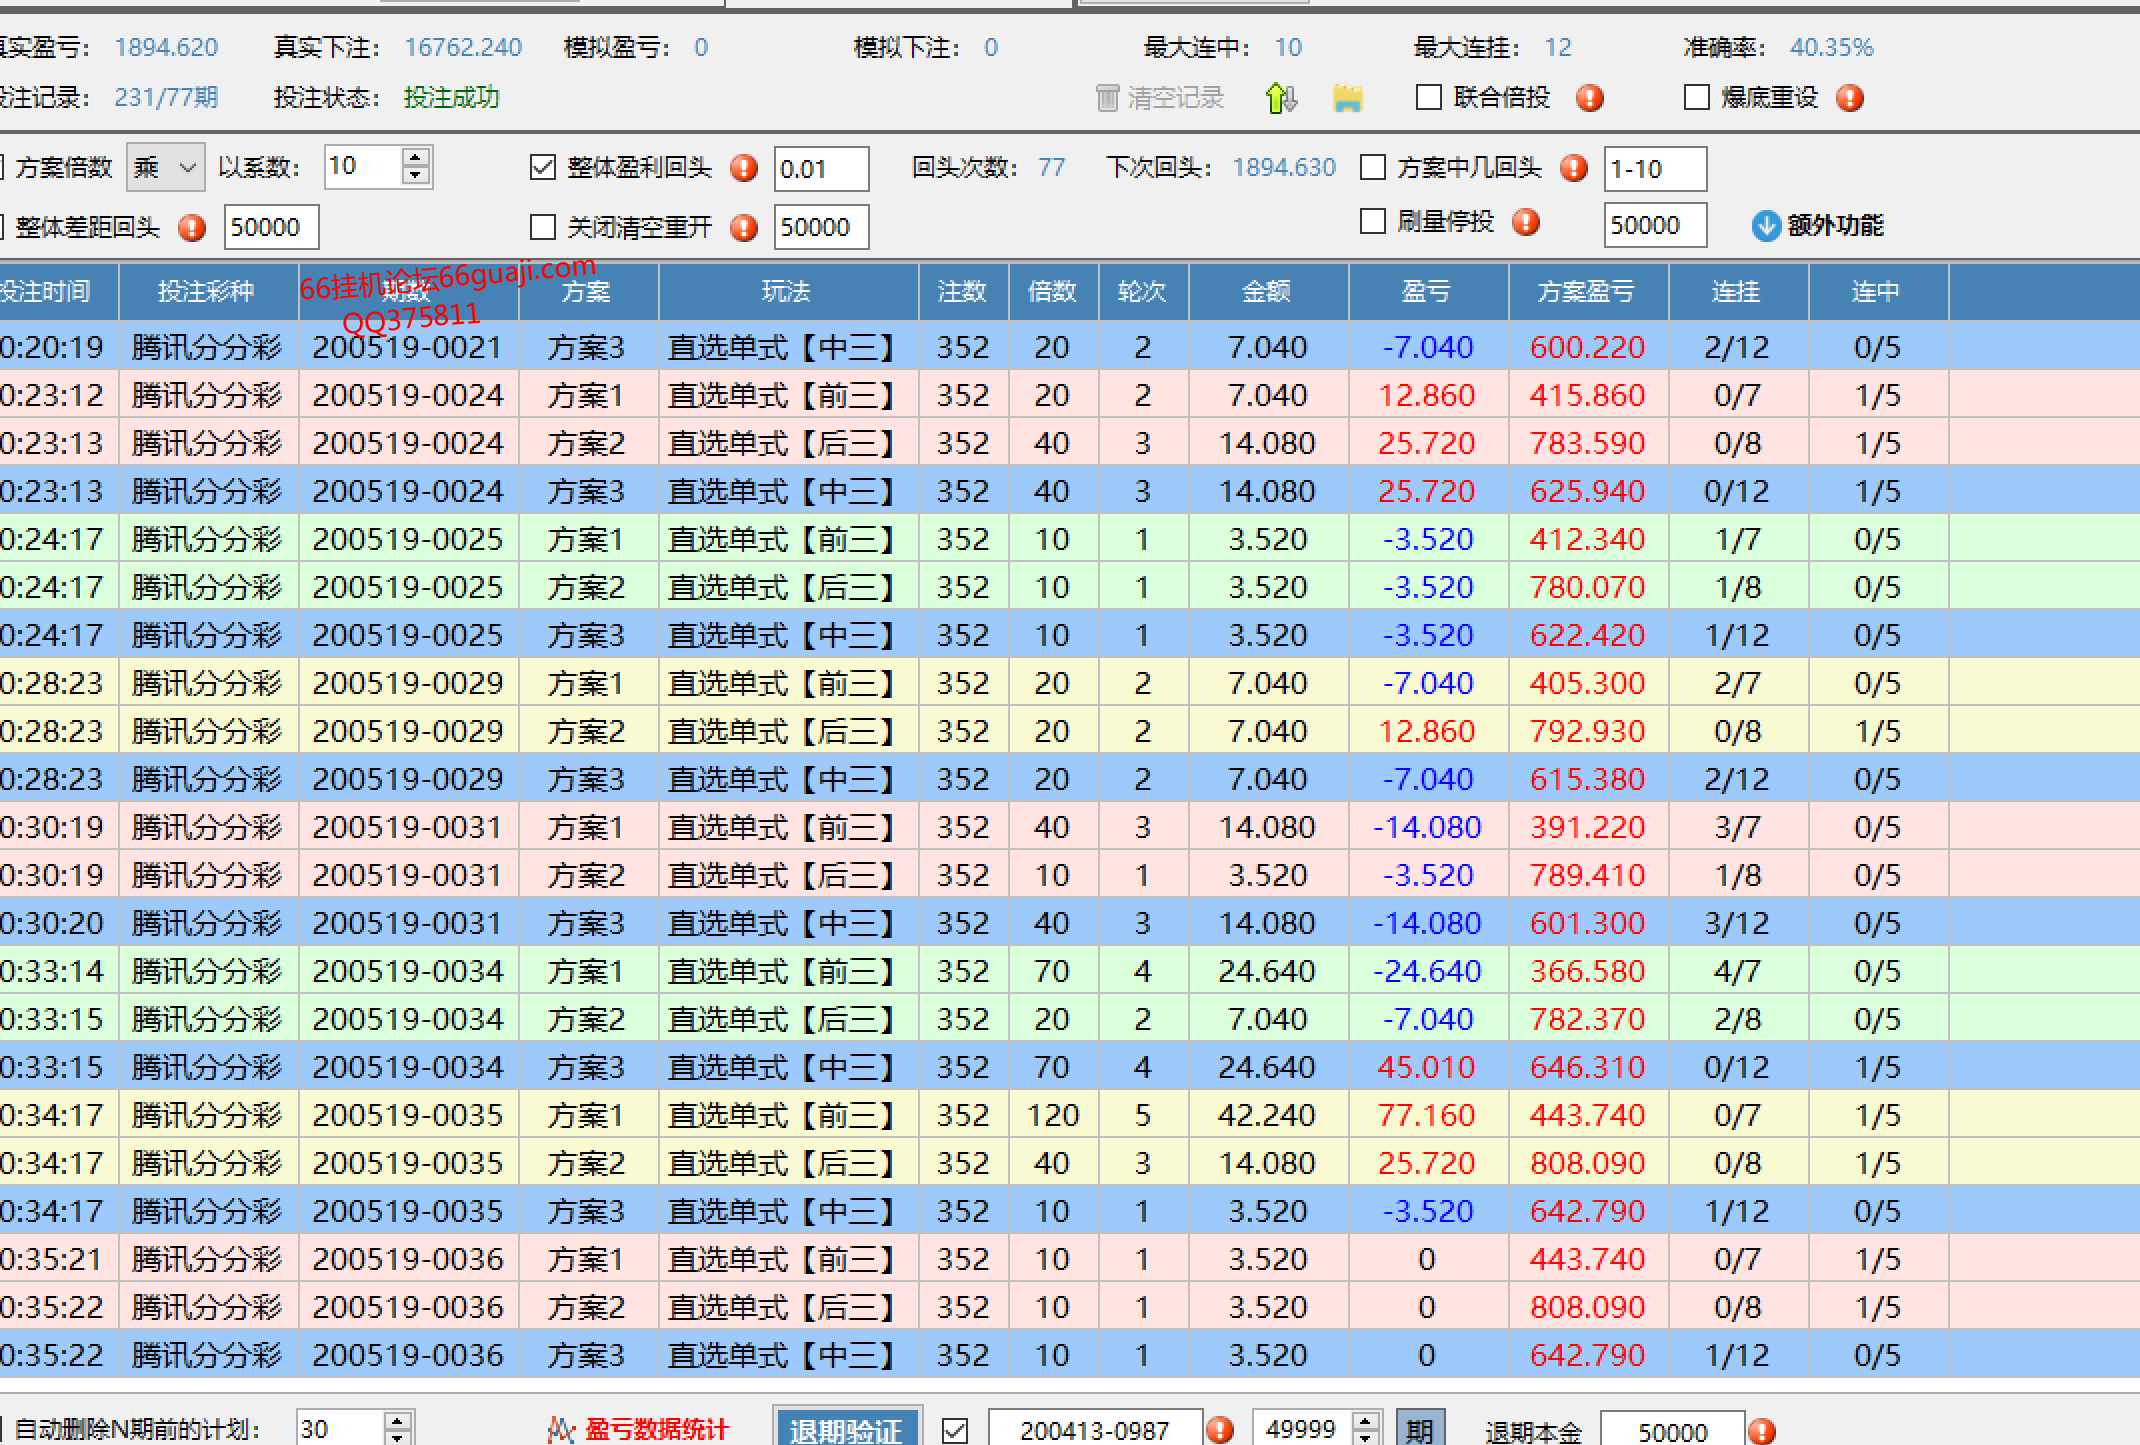2140x1445 pixels.
Task: Select row 200519-0021 方案3
Action: point(1070,347)
